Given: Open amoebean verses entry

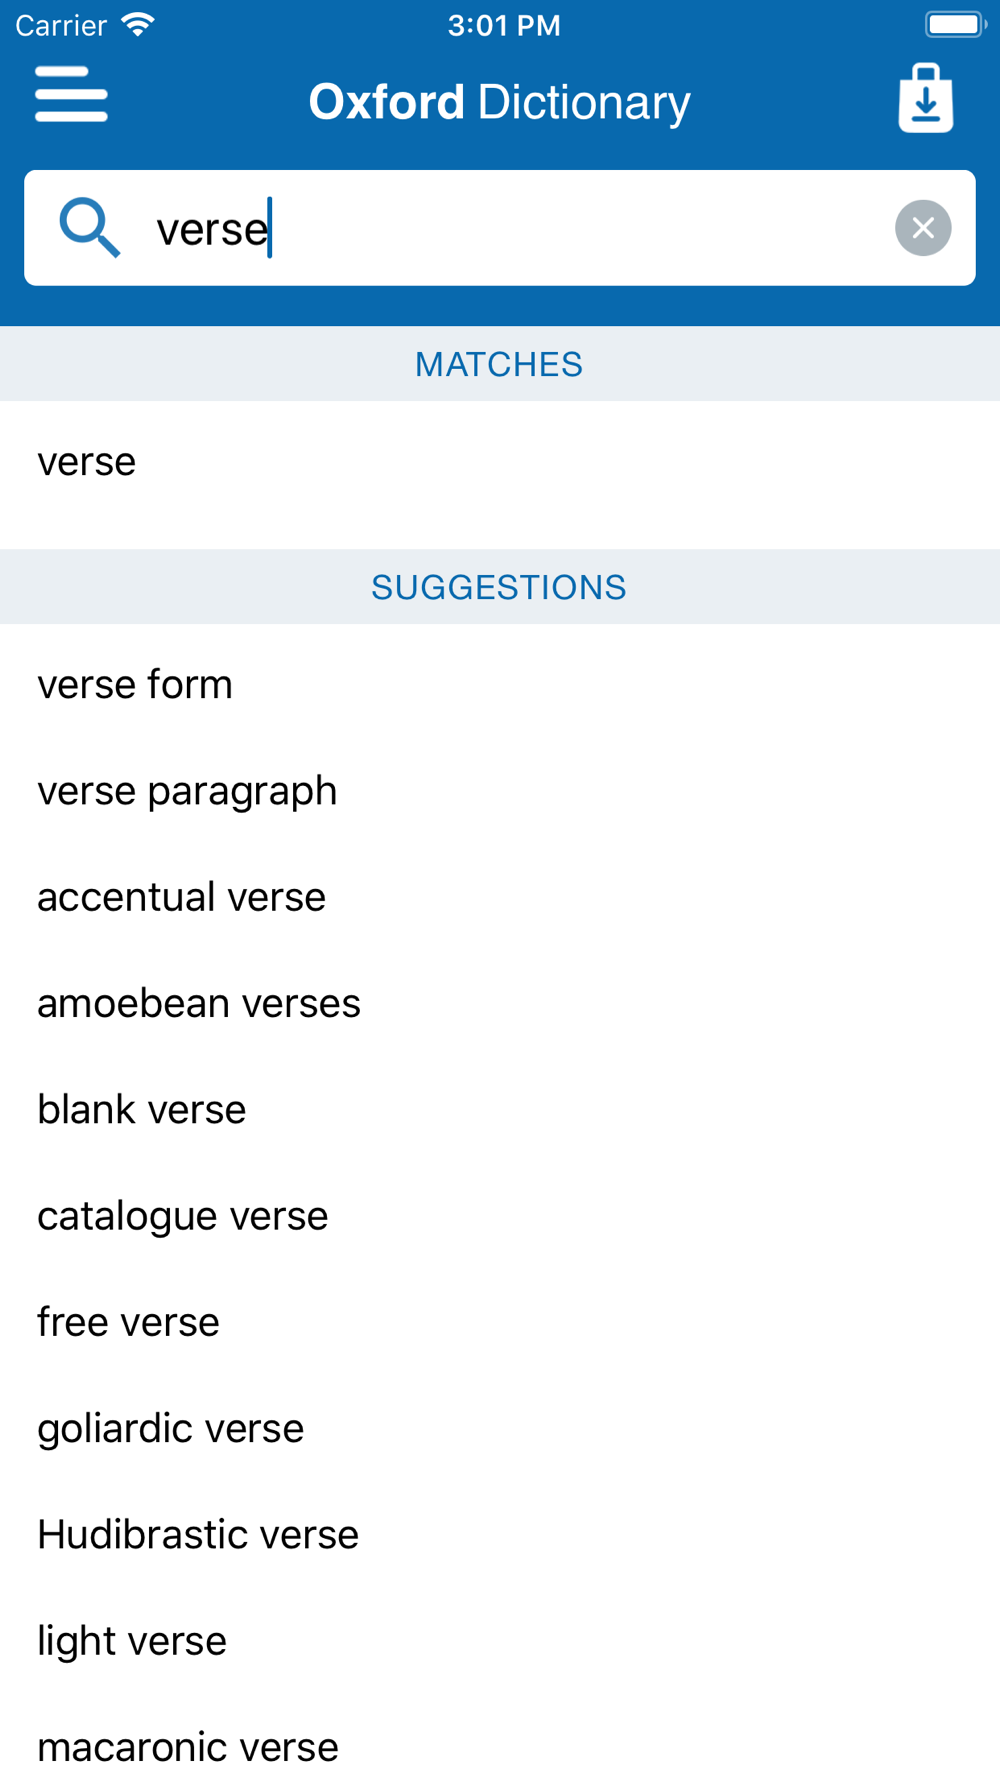Looking at the screenshot, I should click(500, 1003).
